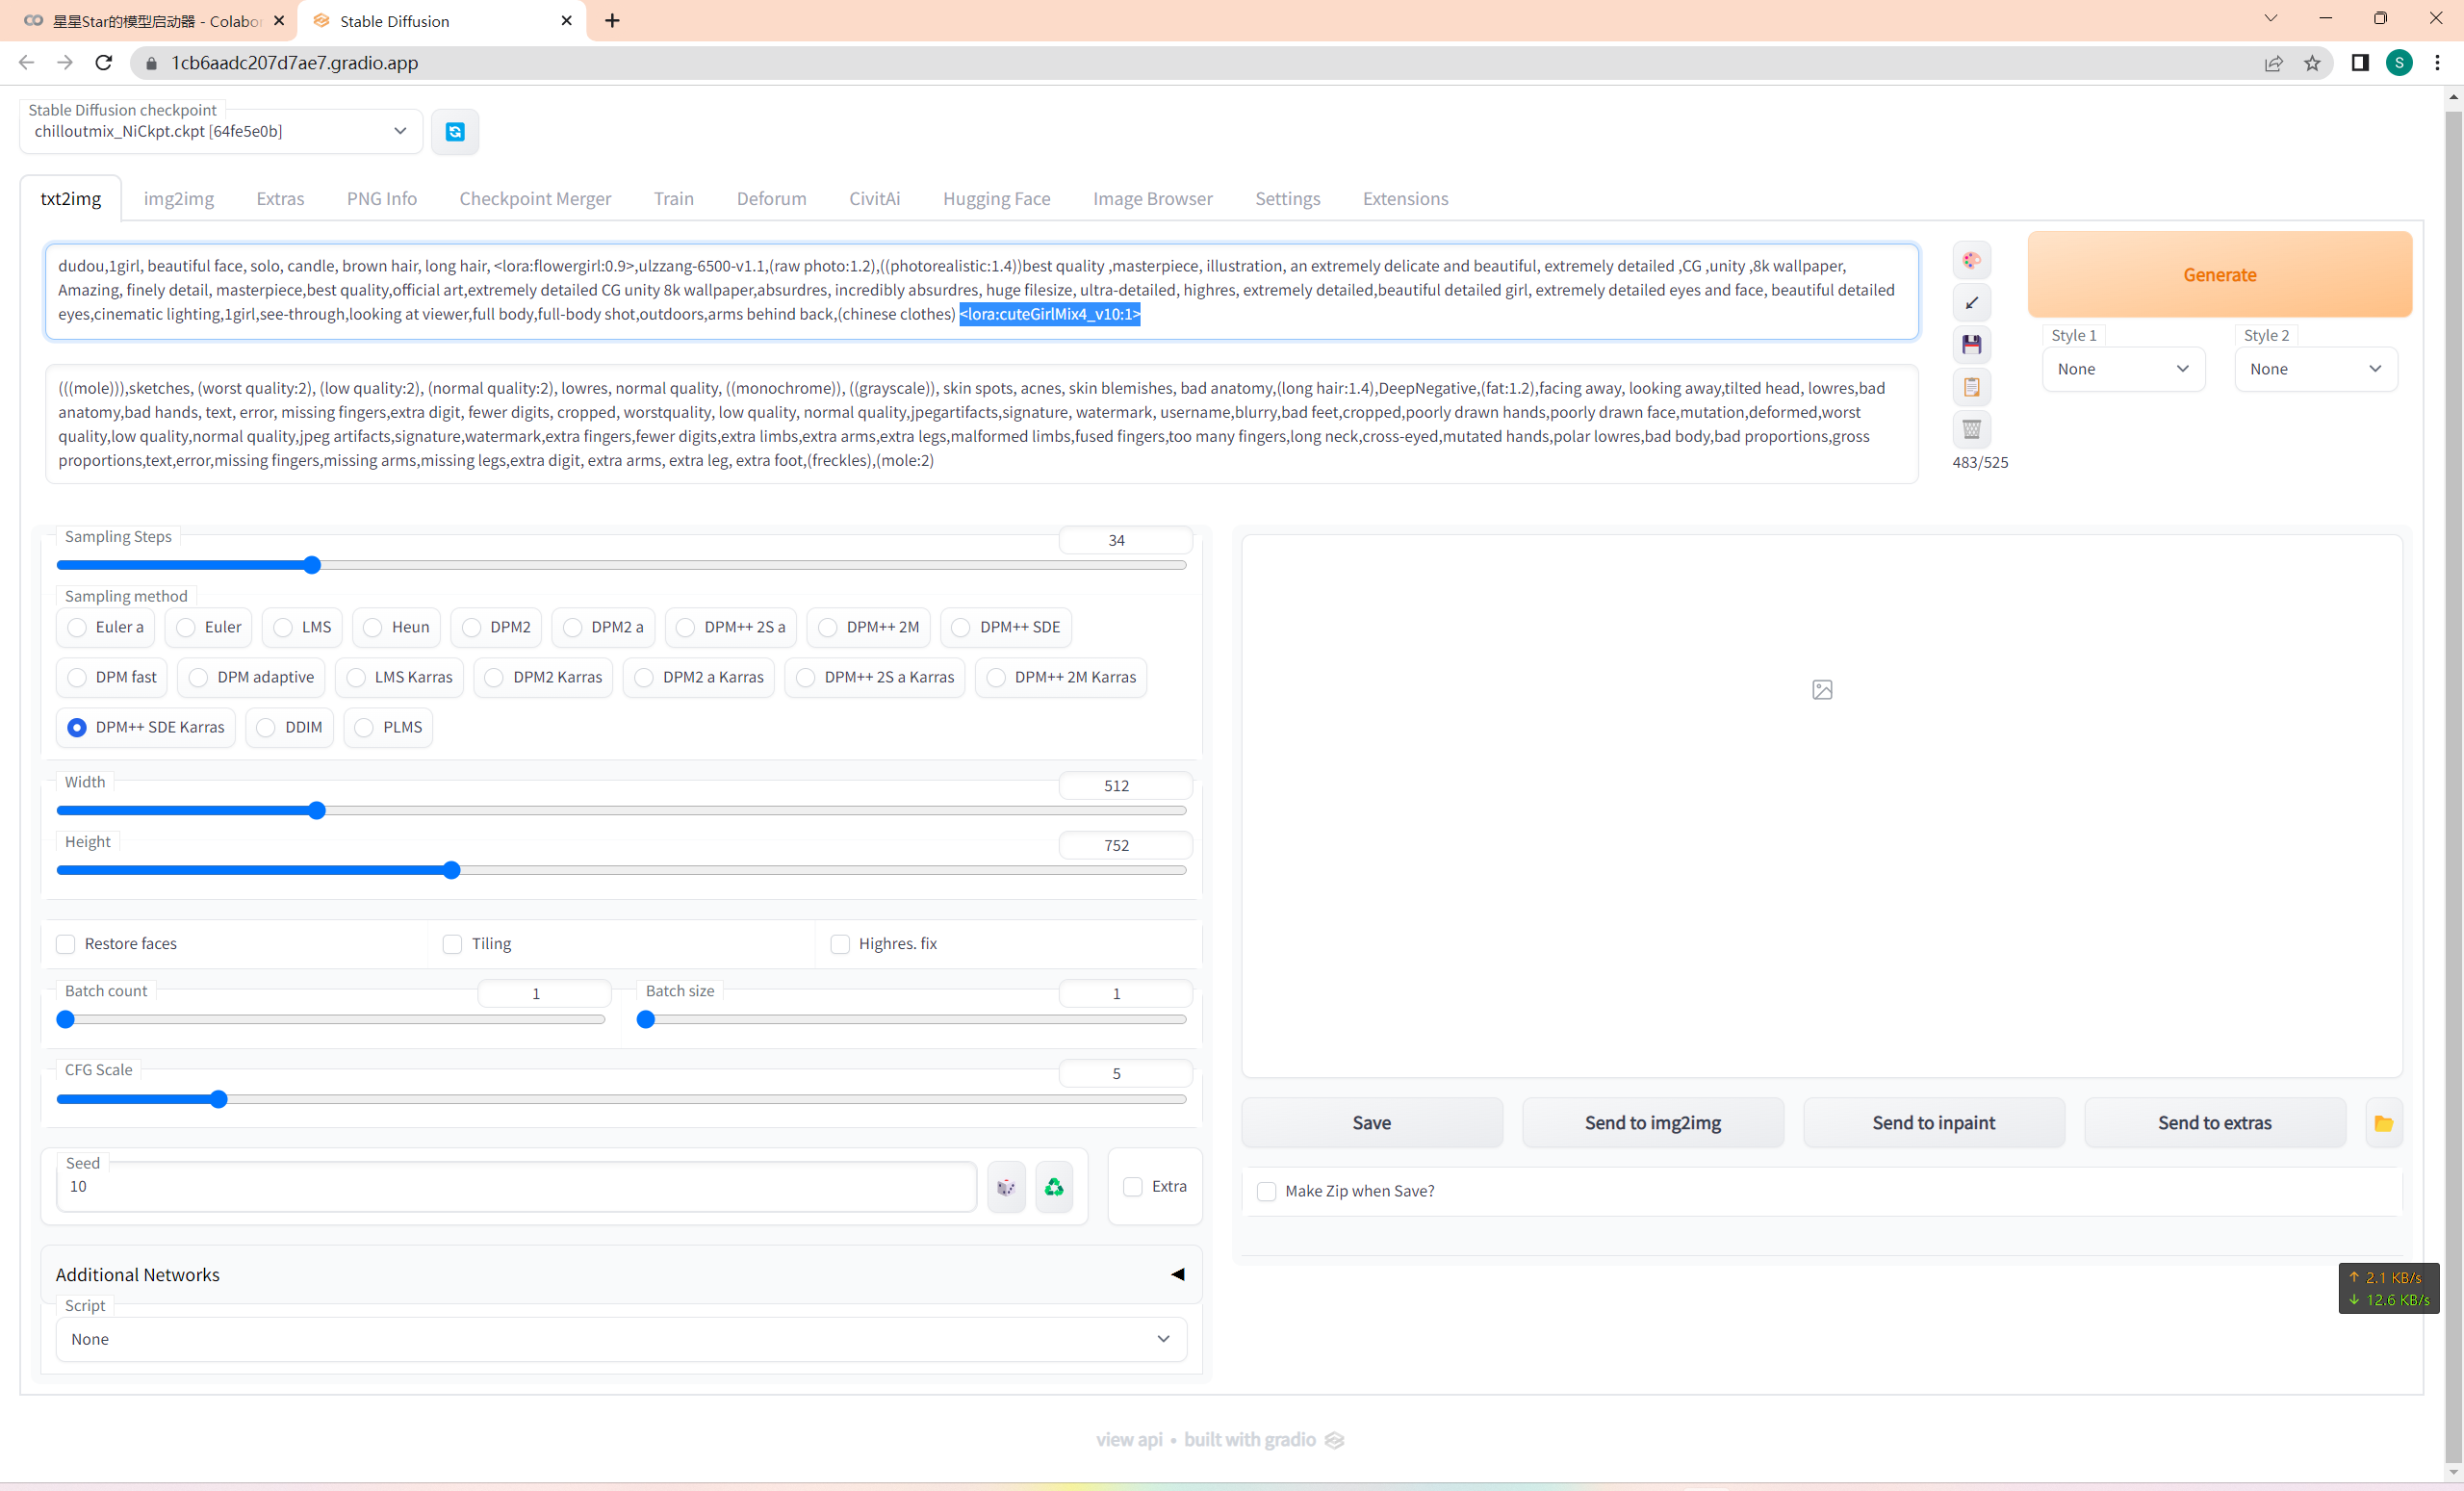Viewport: 2464px width, 1491px height.
Task: Click the palette icon beside the prompt
Action: [1971, 261]
